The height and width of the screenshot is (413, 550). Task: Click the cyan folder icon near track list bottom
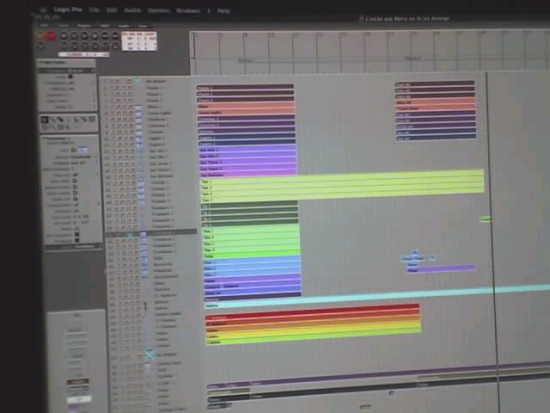149,355
